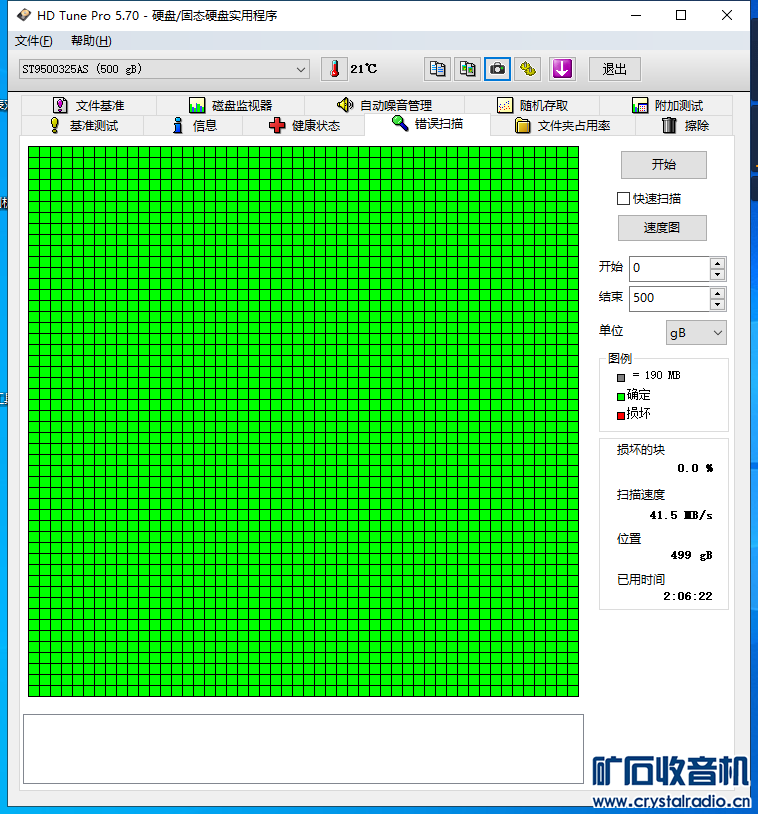Open the 文件(F) menu
758x814 pixels.
(x=34, y=41)
